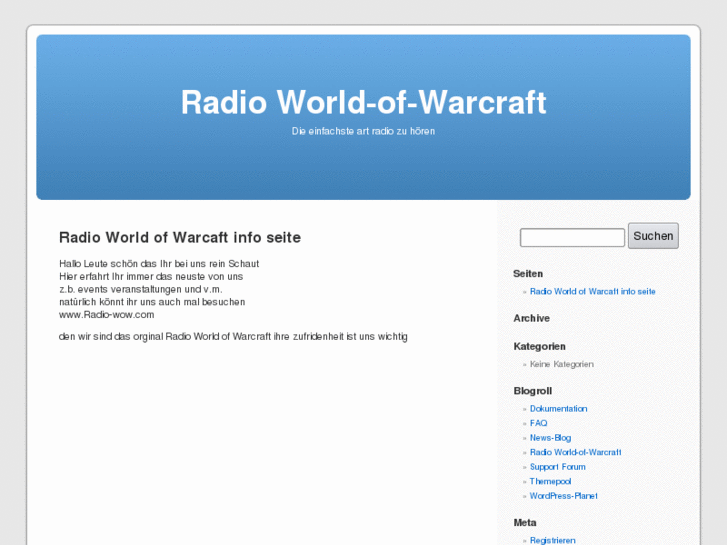Click the line Hier erfahrt Ihr immer das neuste

click(151, 276)
